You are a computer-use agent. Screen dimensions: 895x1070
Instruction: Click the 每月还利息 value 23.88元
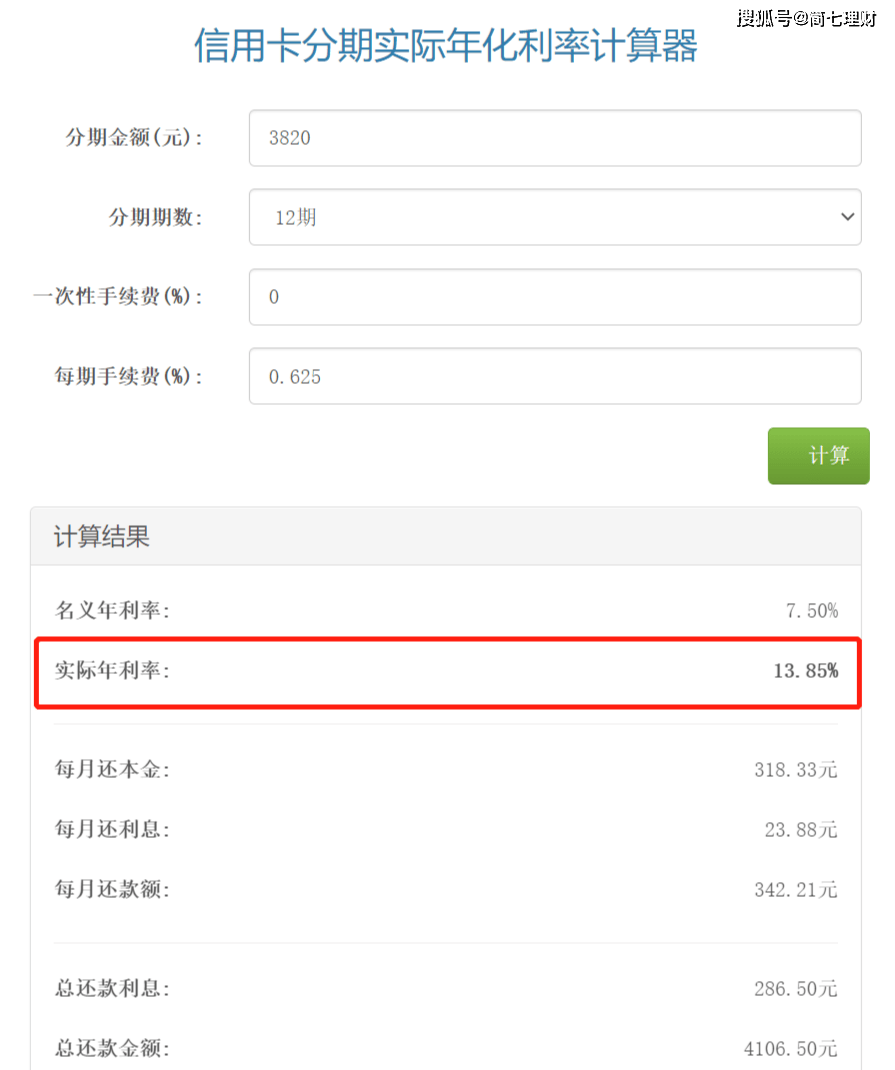[800, 830]
